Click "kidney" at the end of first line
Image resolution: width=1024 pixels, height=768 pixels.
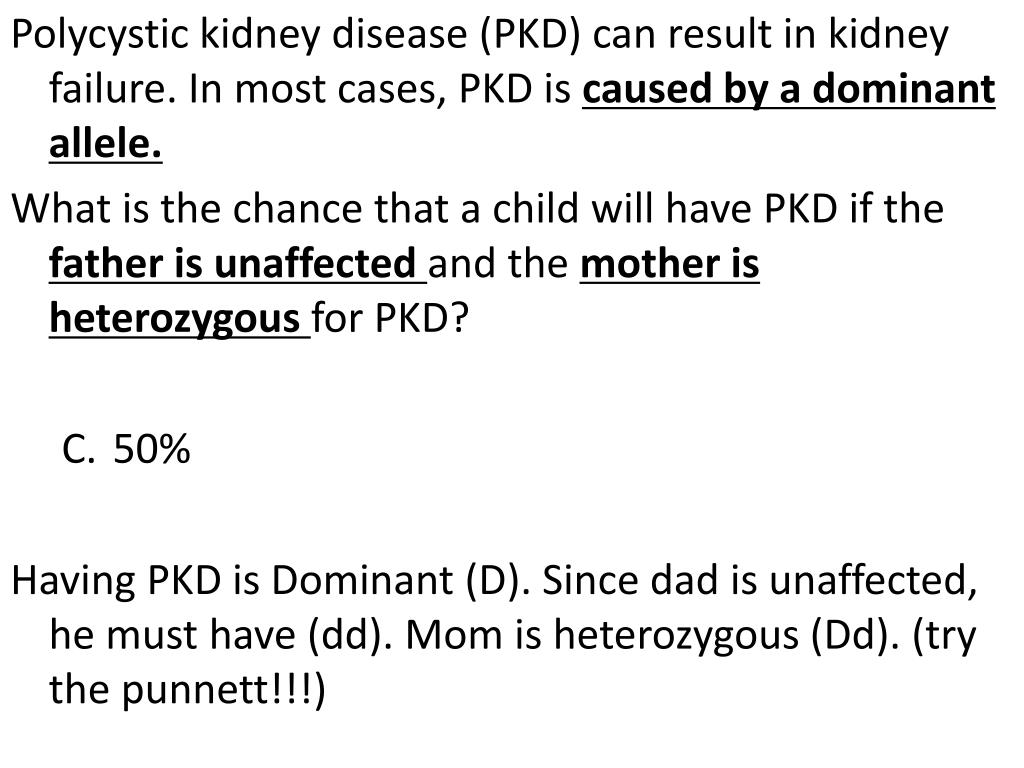click(x=888, y=35)
